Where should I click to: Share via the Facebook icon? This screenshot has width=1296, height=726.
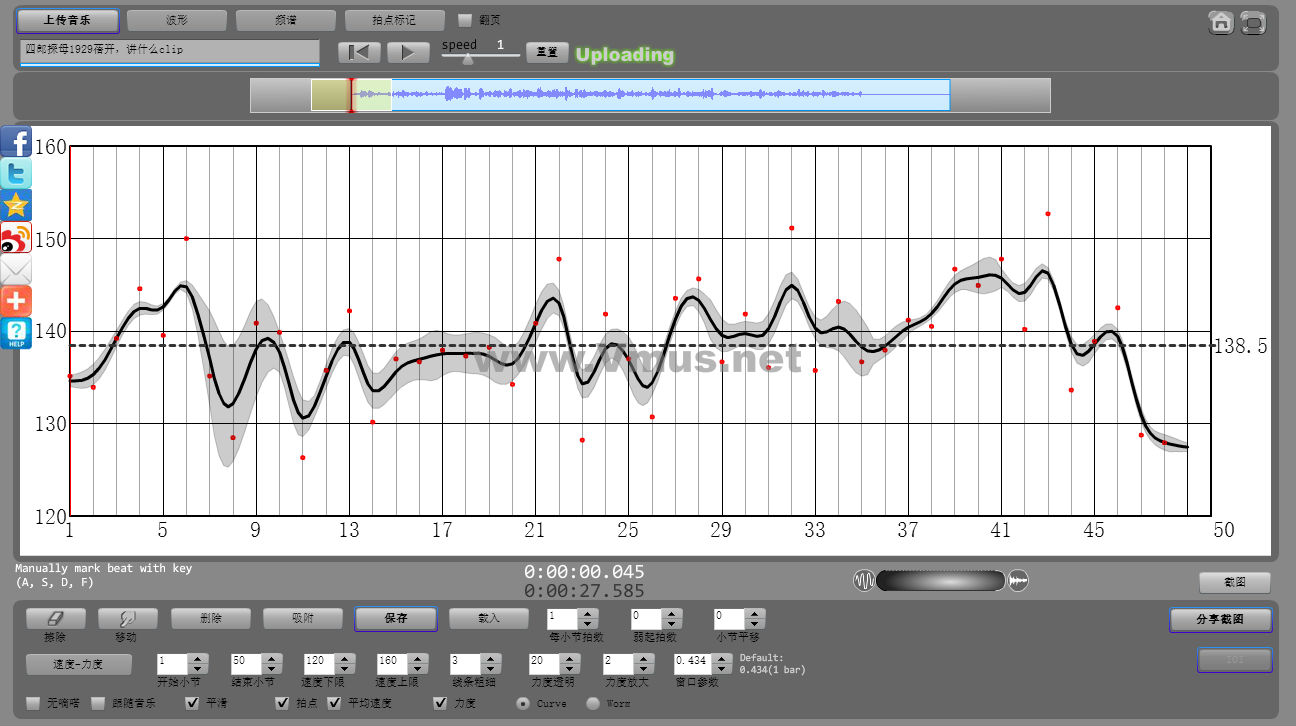tap(16, 141)
